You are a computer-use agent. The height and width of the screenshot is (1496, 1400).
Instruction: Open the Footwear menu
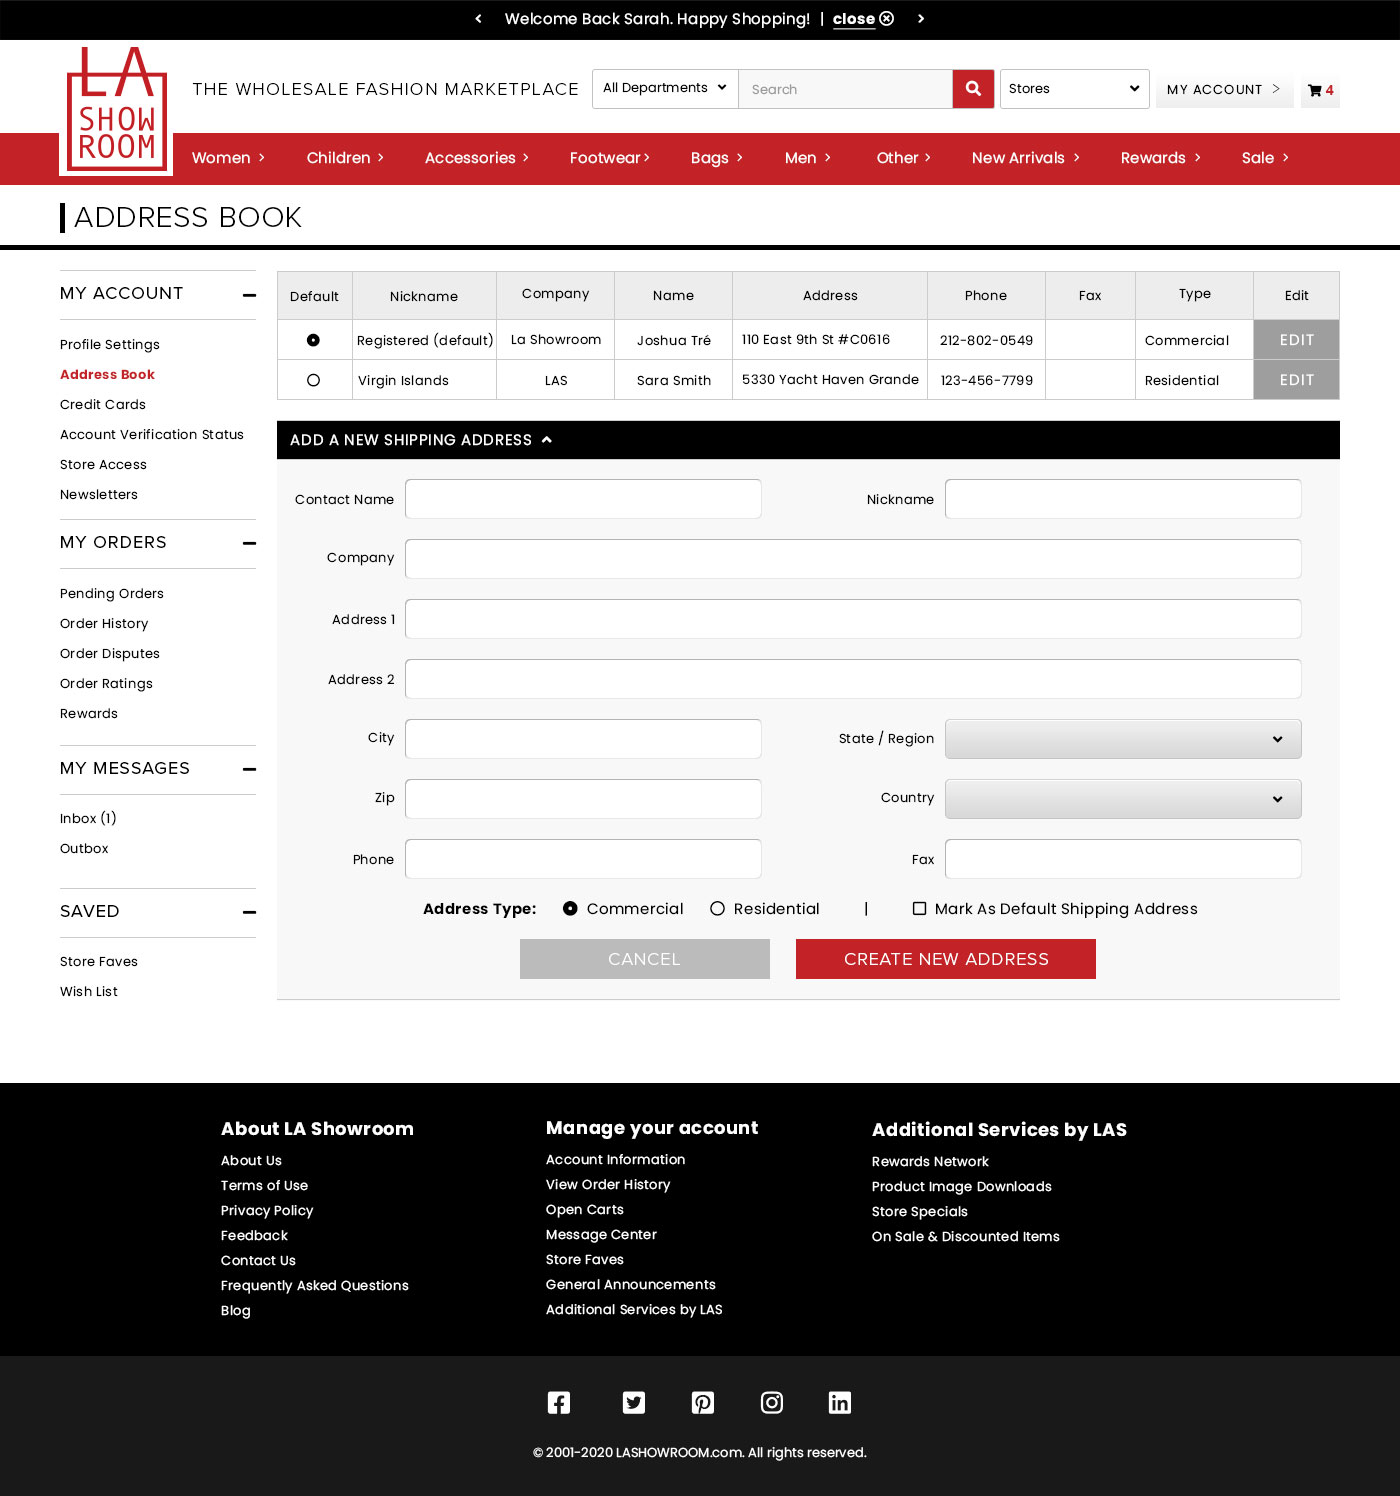609,158
